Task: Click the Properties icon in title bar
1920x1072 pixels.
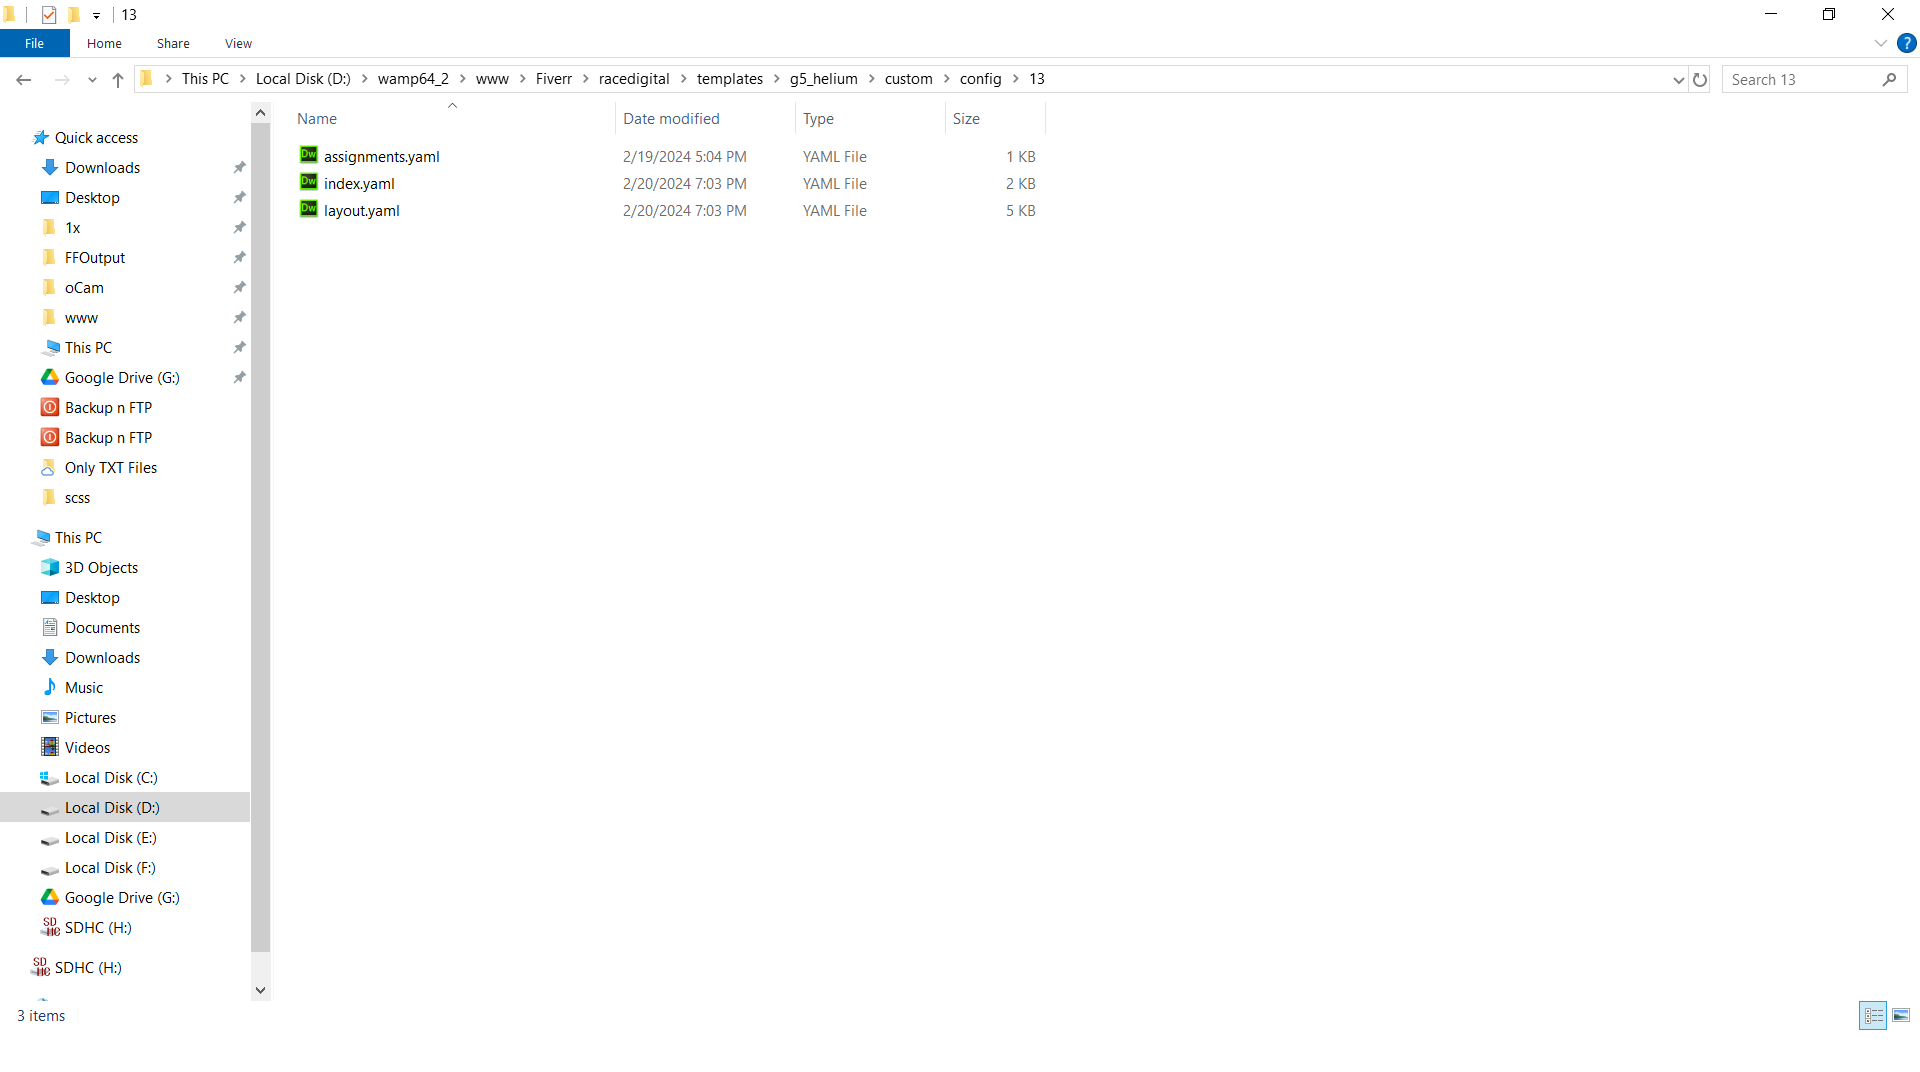Action: click(49, 14)
